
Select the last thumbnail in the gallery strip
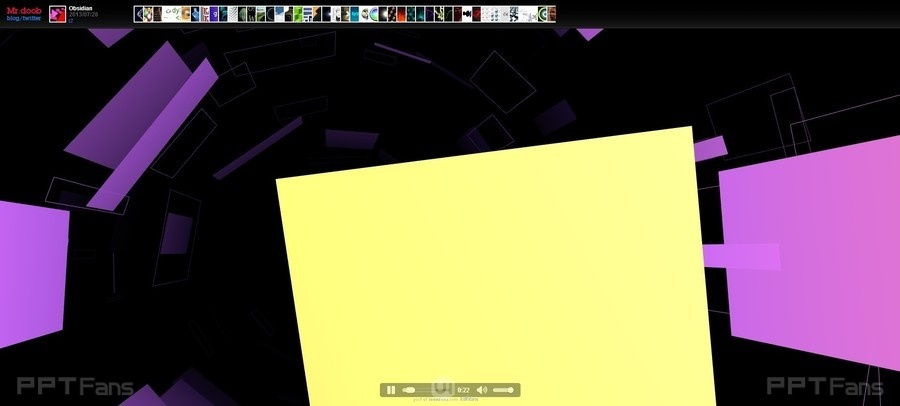(549, 14)
